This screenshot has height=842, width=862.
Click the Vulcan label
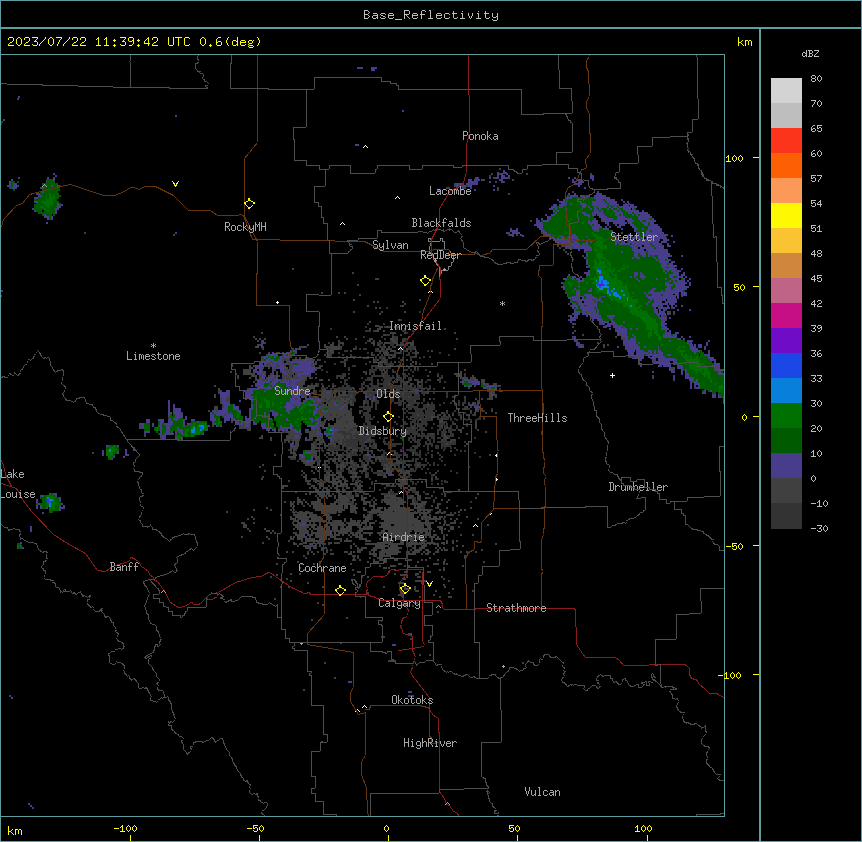(542, 792)
